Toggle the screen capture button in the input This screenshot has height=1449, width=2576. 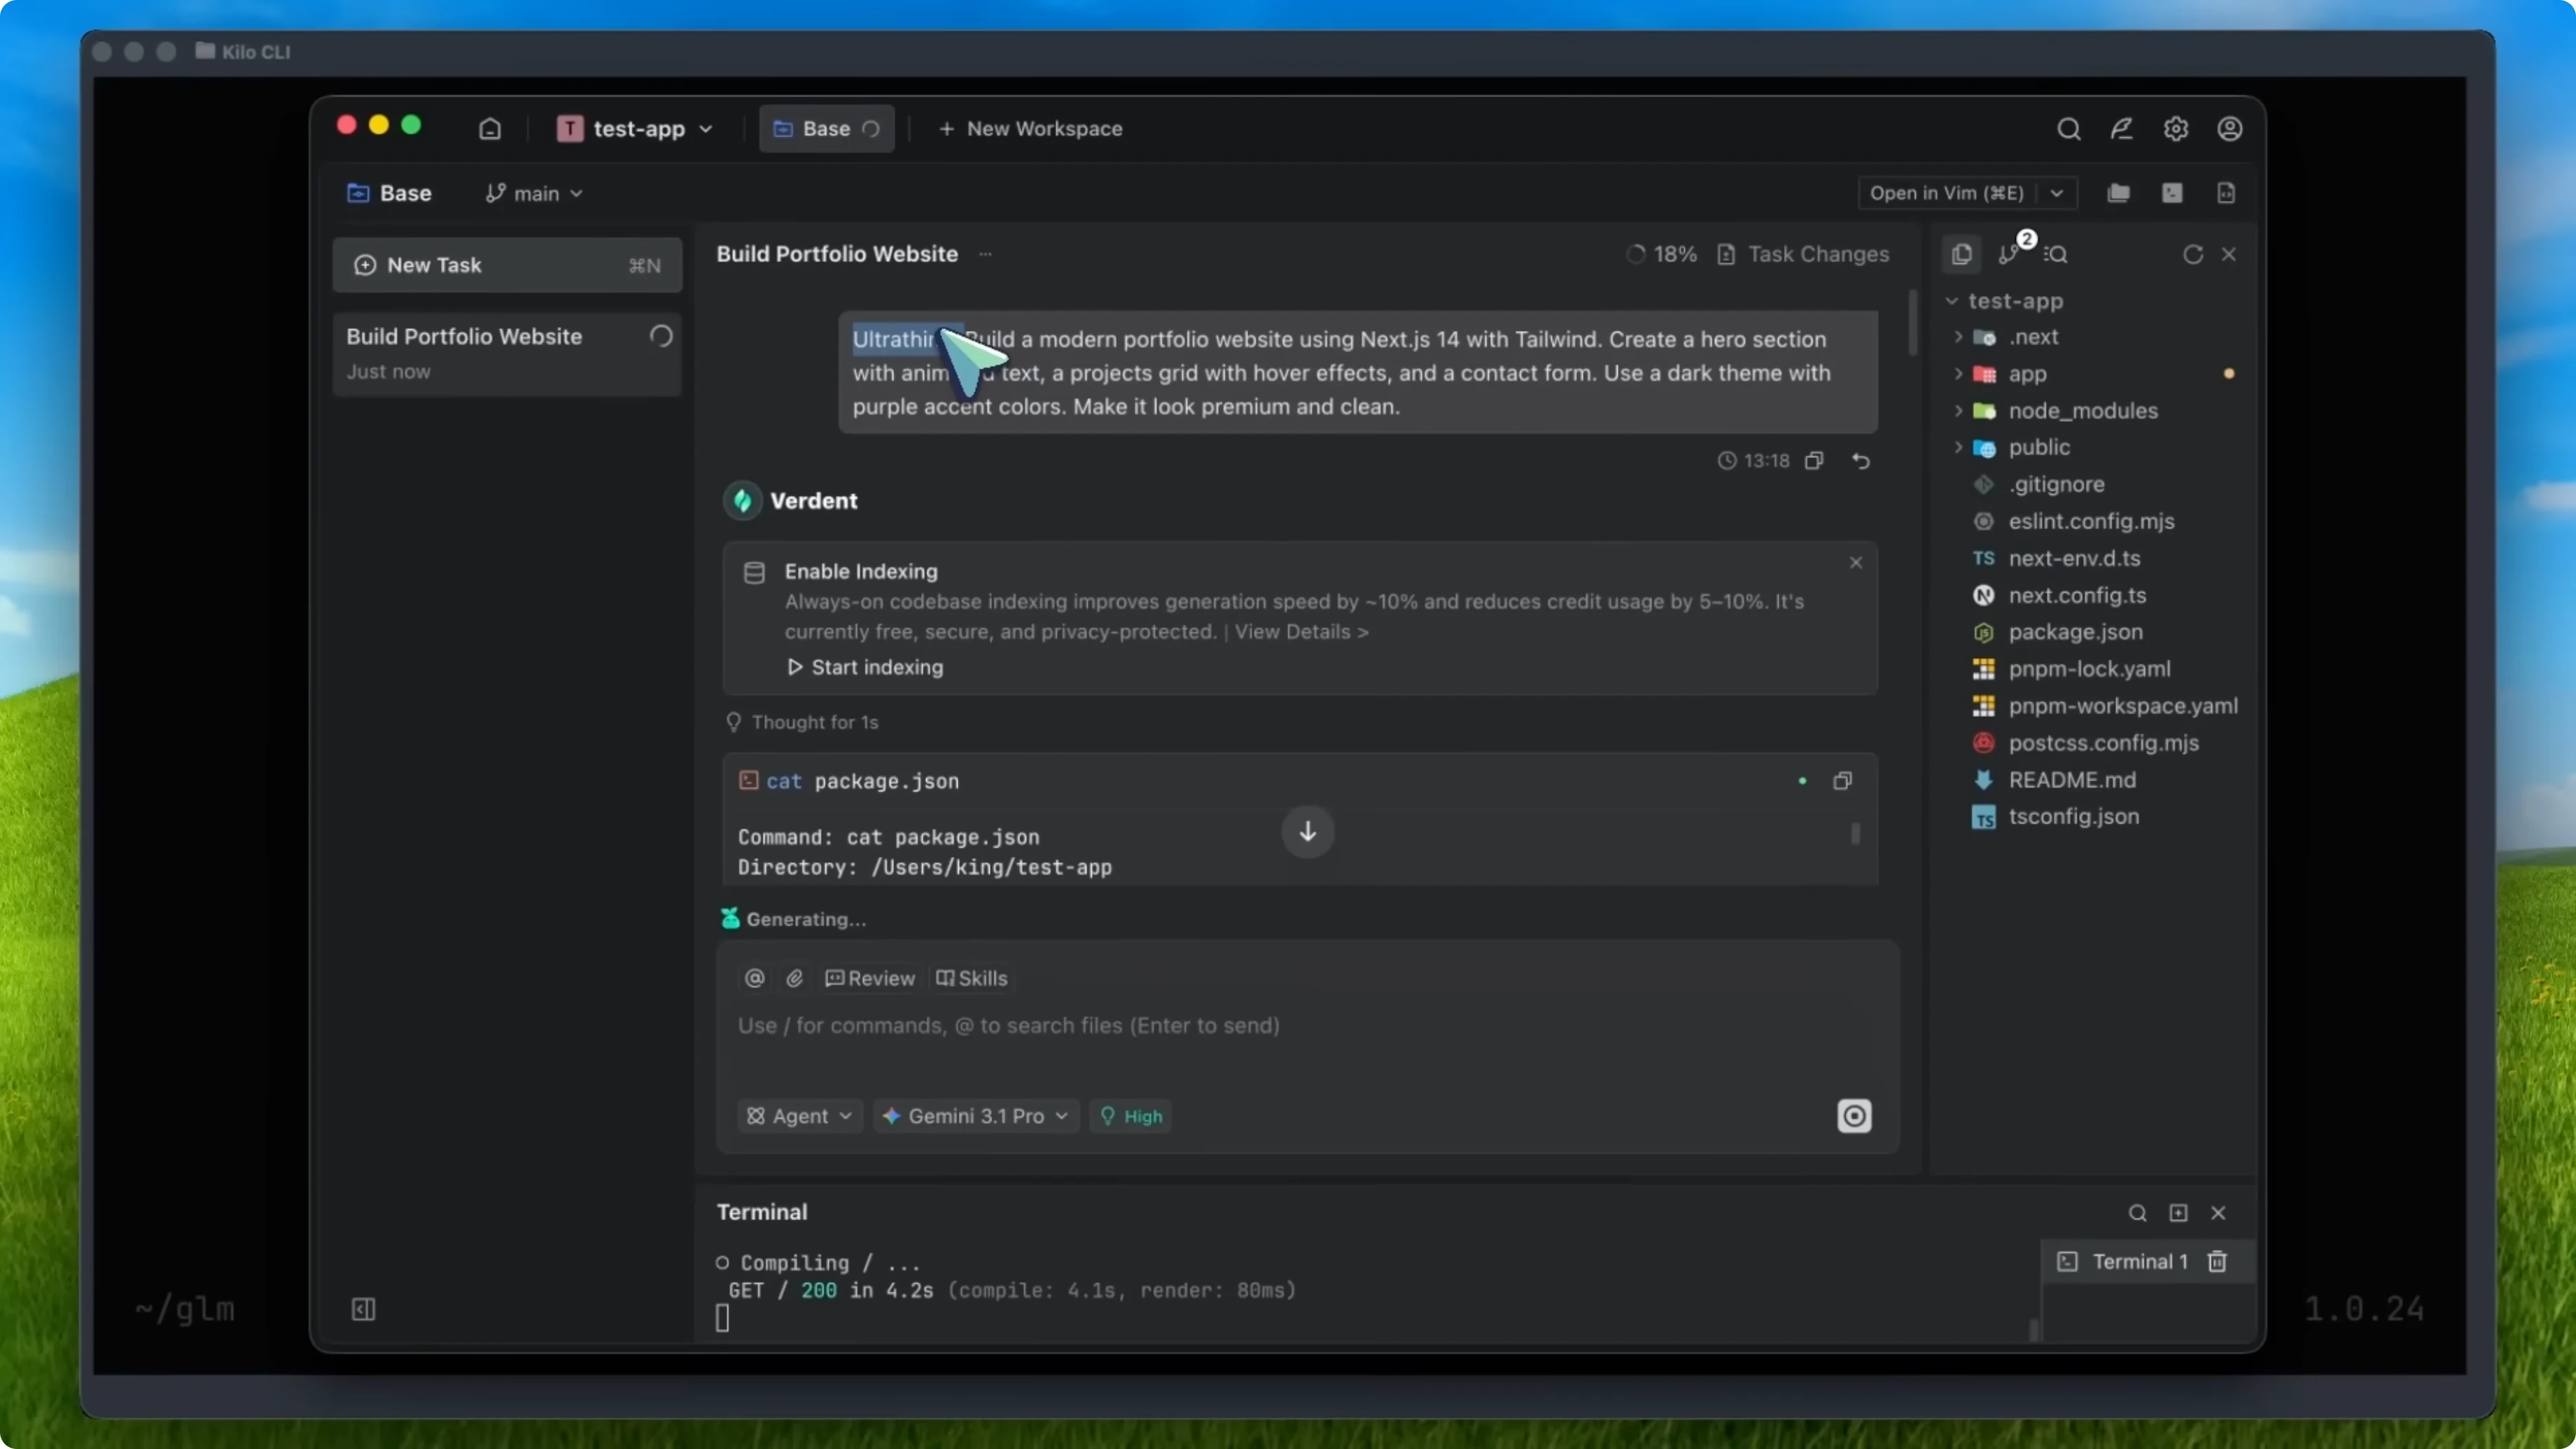[x=1854, y=1116]
